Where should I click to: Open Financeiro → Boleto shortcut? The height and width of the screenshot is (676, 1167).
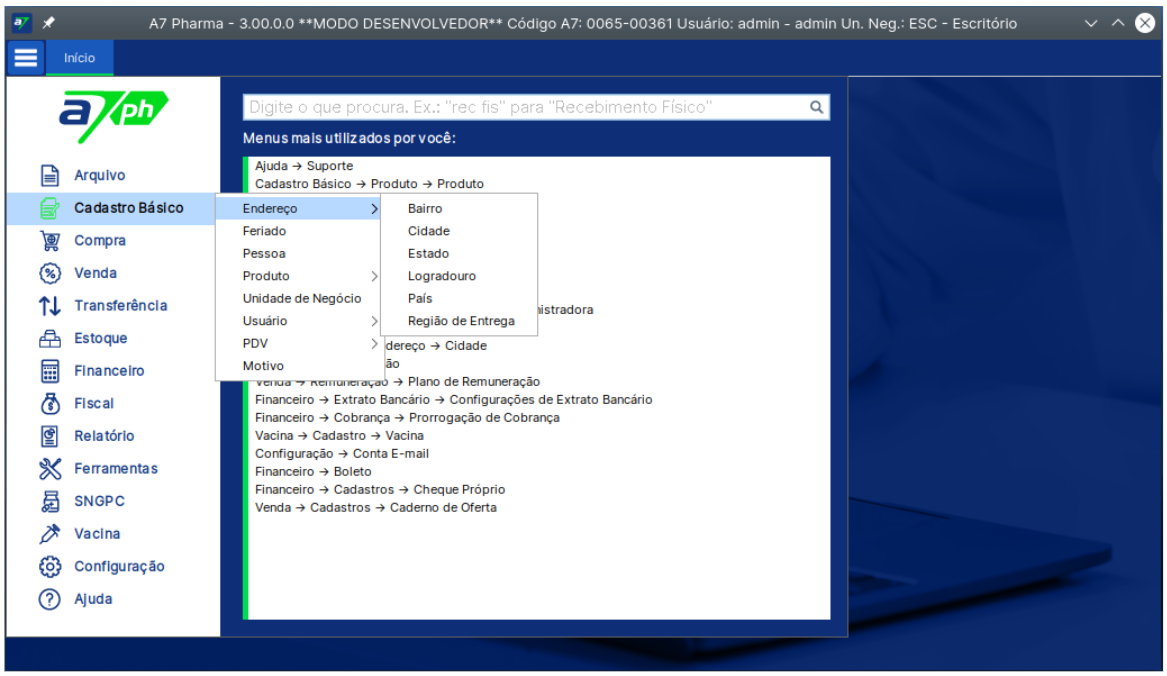coord(313,471)
